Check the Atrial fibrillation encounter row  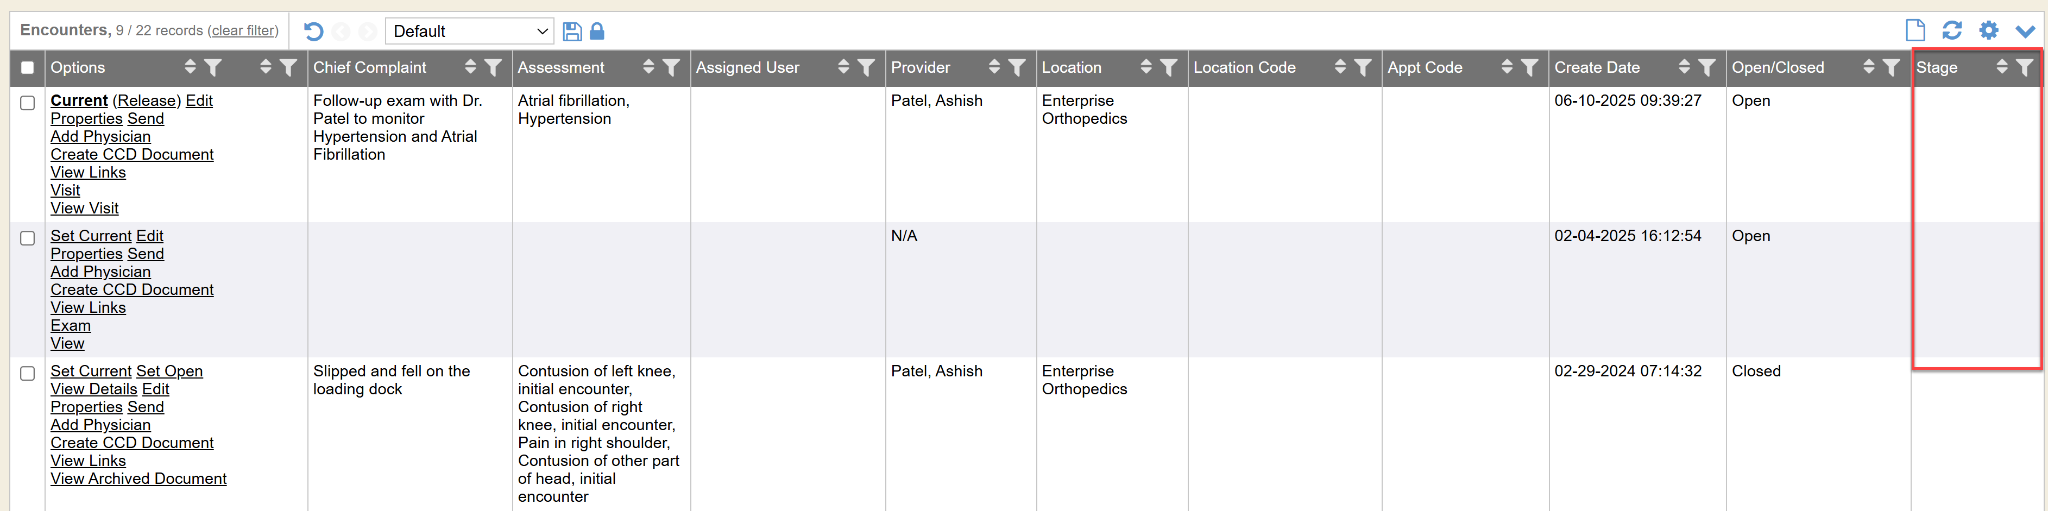(x=28, y=102)
